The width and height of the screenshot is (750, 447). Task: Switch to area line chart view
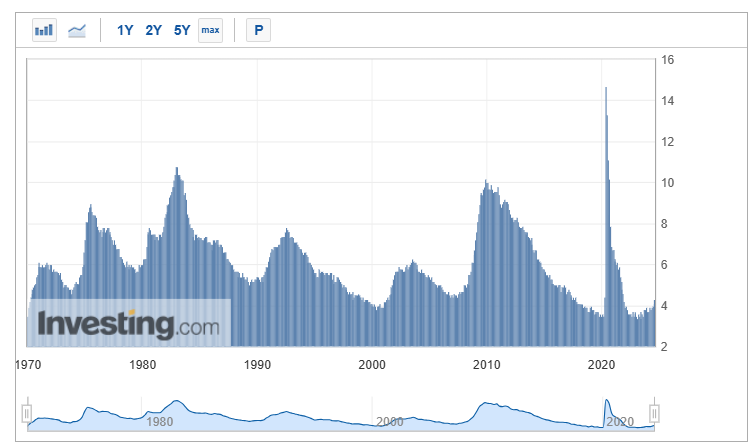[x=77, y=31]
